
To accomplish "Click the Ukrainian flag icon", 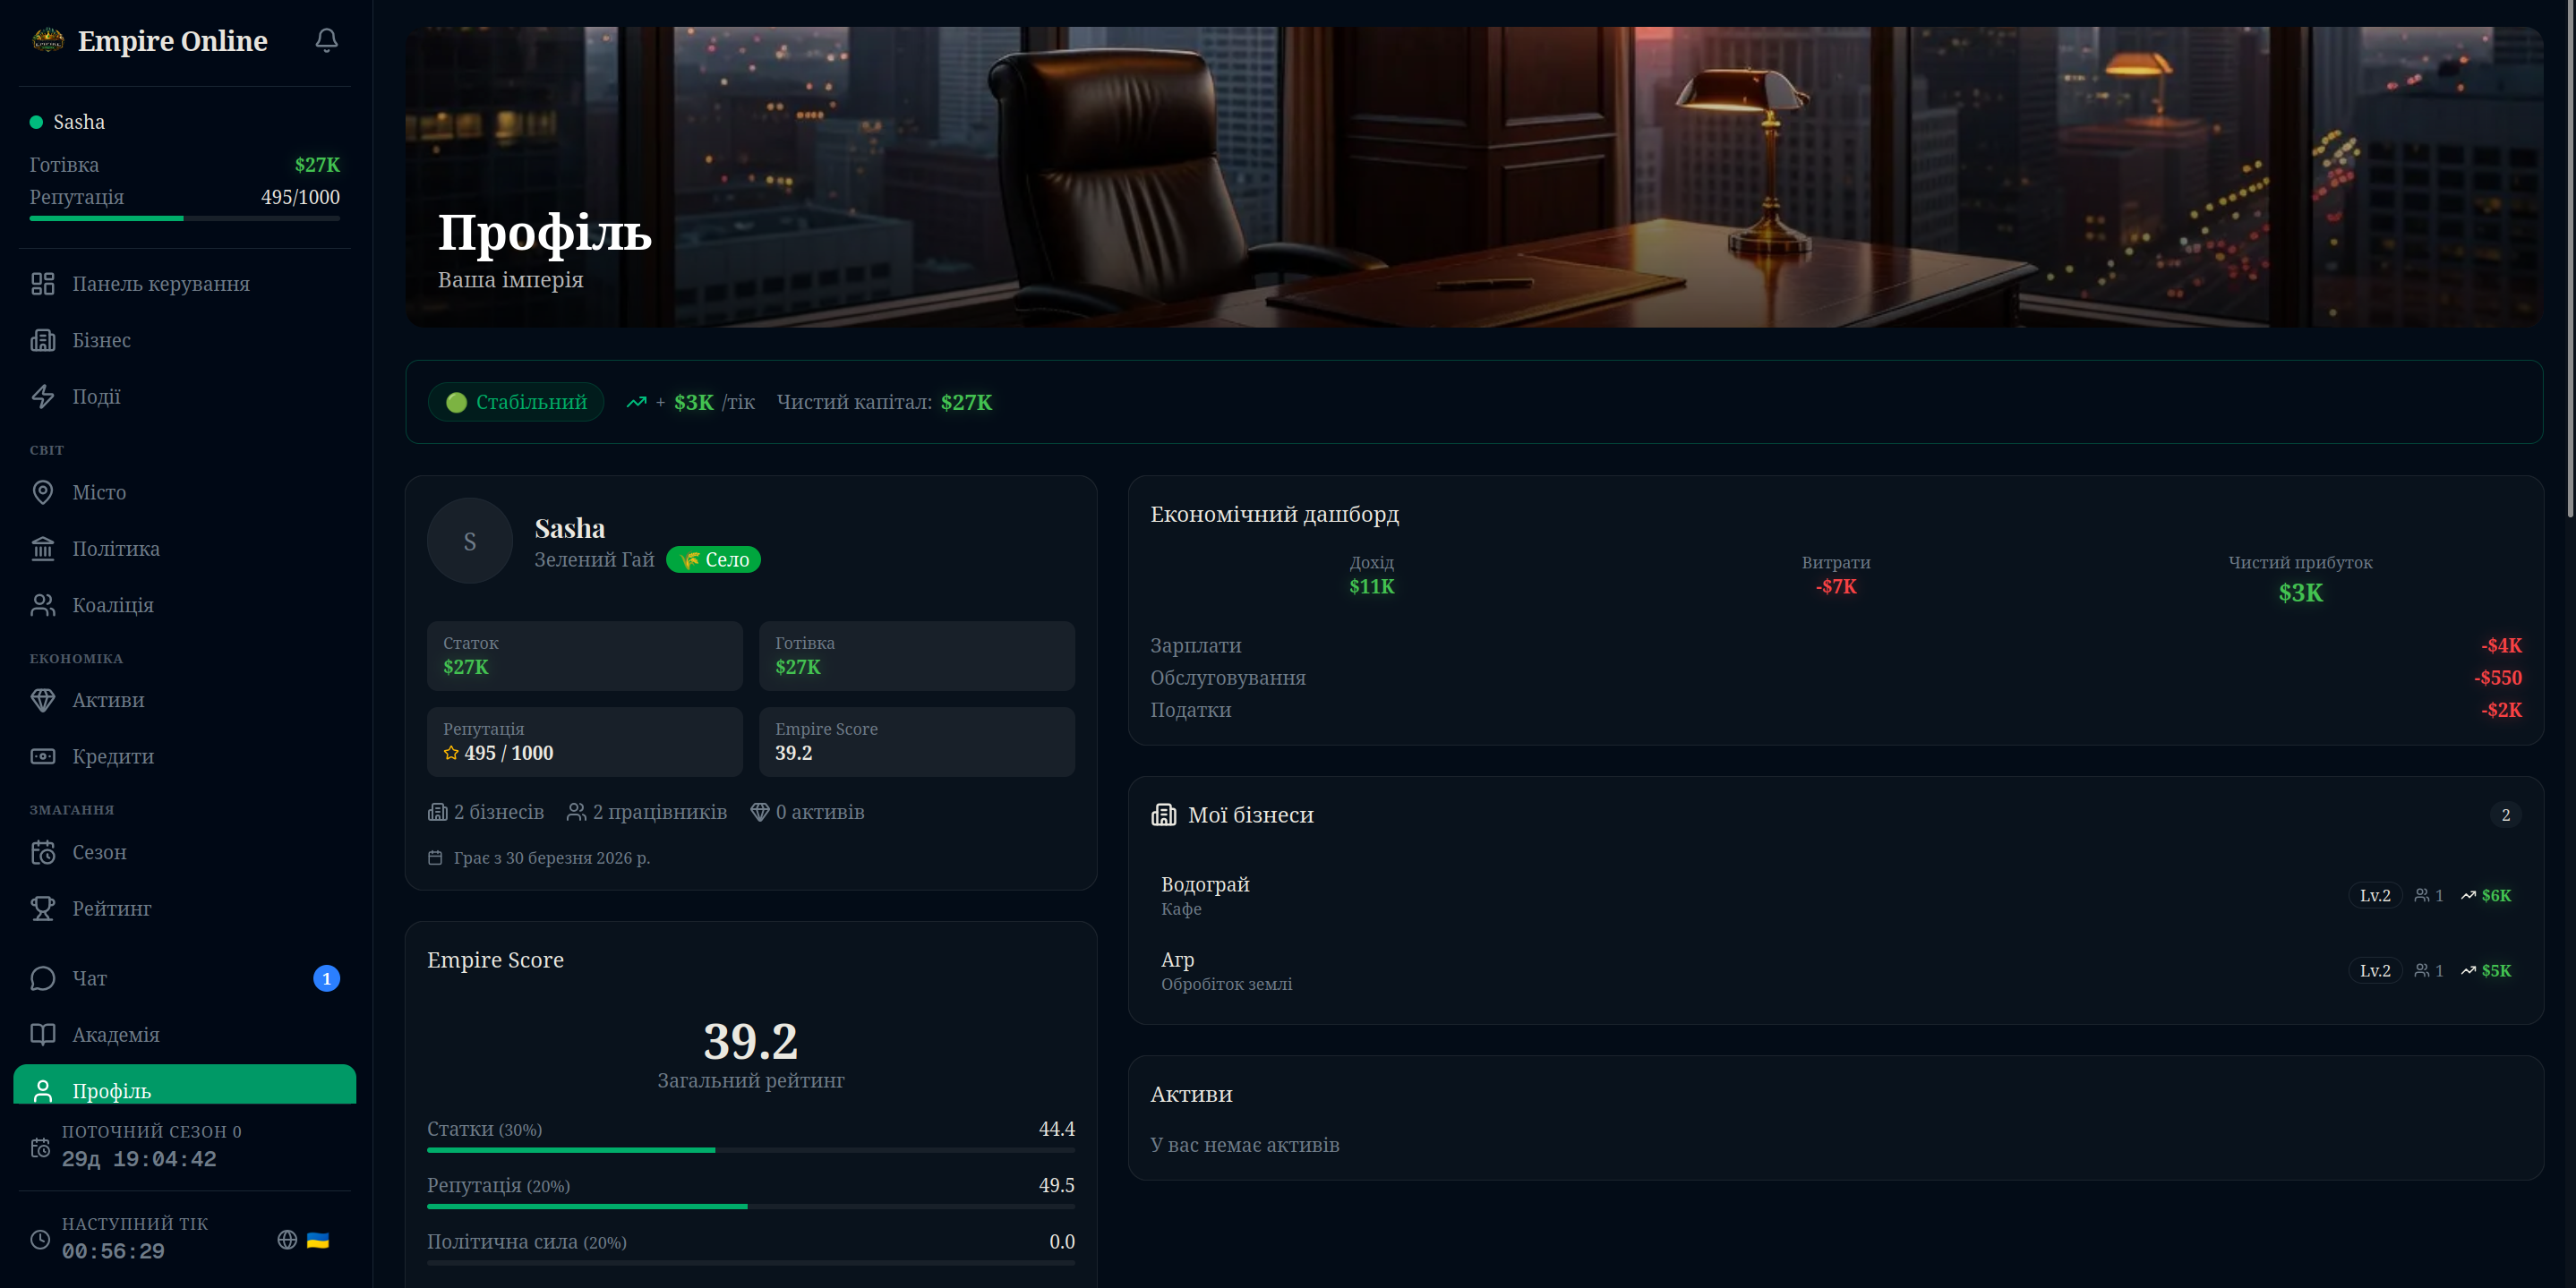I will point(318,1240).
